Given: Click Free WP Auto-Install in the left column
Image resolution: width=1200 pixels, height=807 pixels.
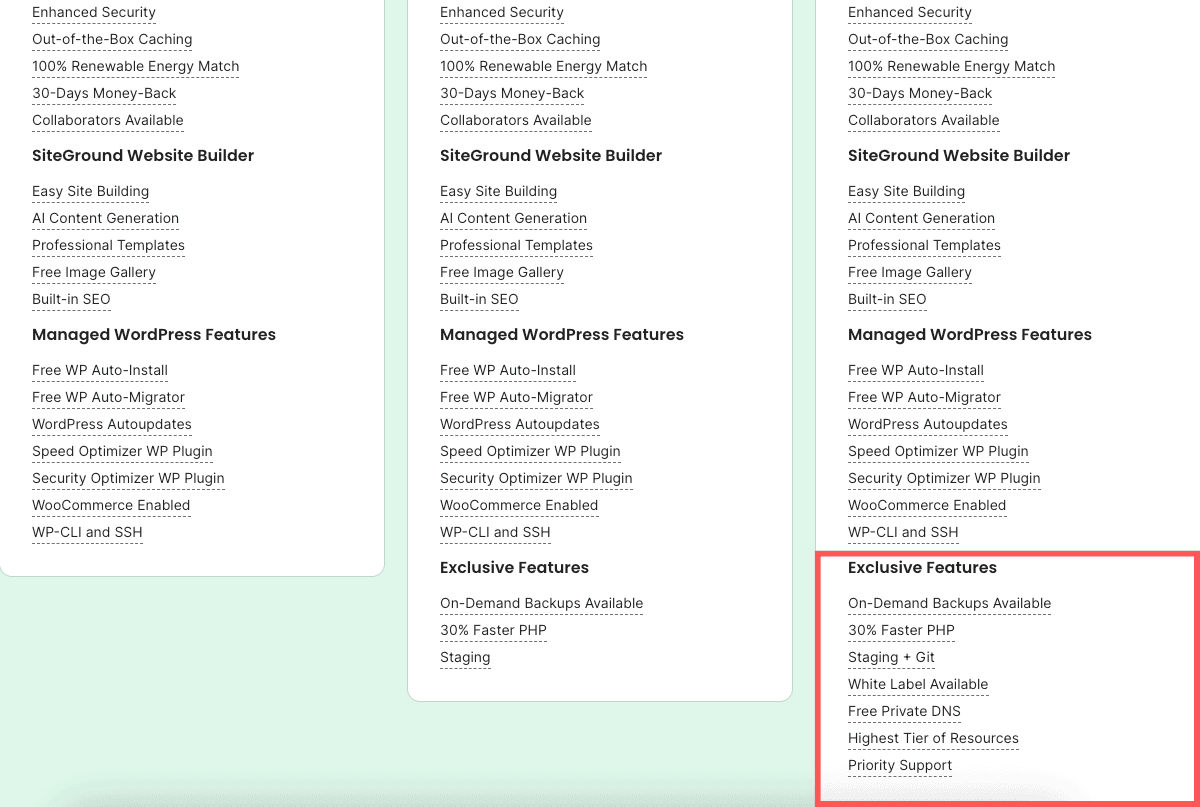Looking at the screenshot, I should point(100,371).
